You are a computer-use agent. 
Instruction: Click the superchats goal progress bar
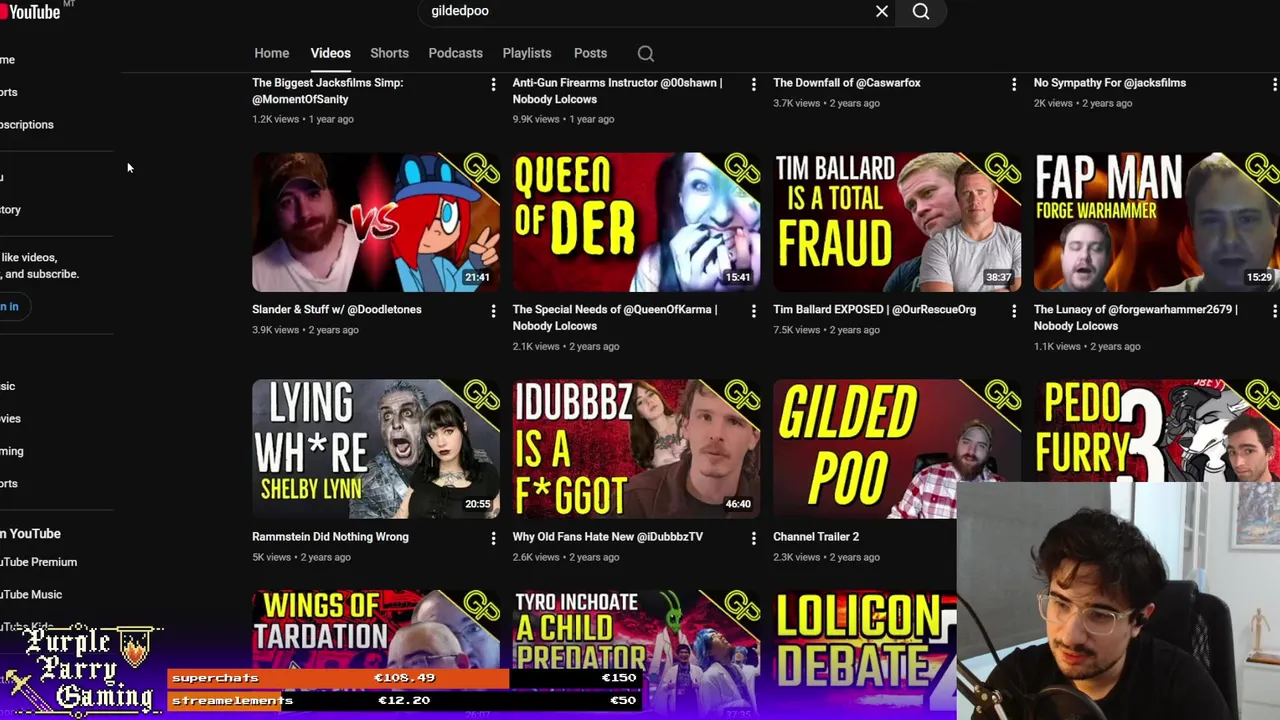tap(404, 678)
